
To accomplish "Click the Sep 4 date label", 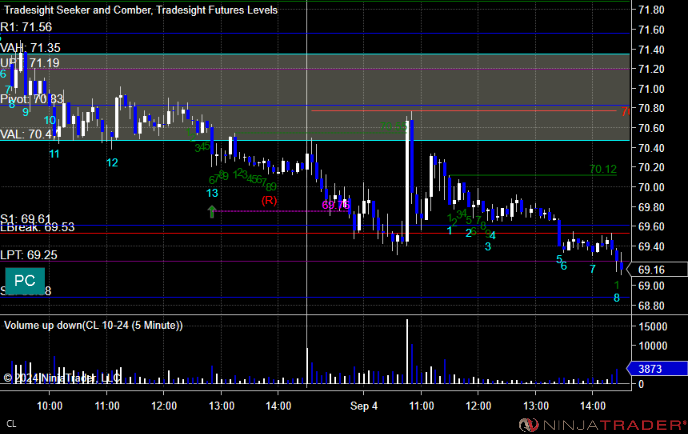I will pyautogui.click(x=363, y=406).
